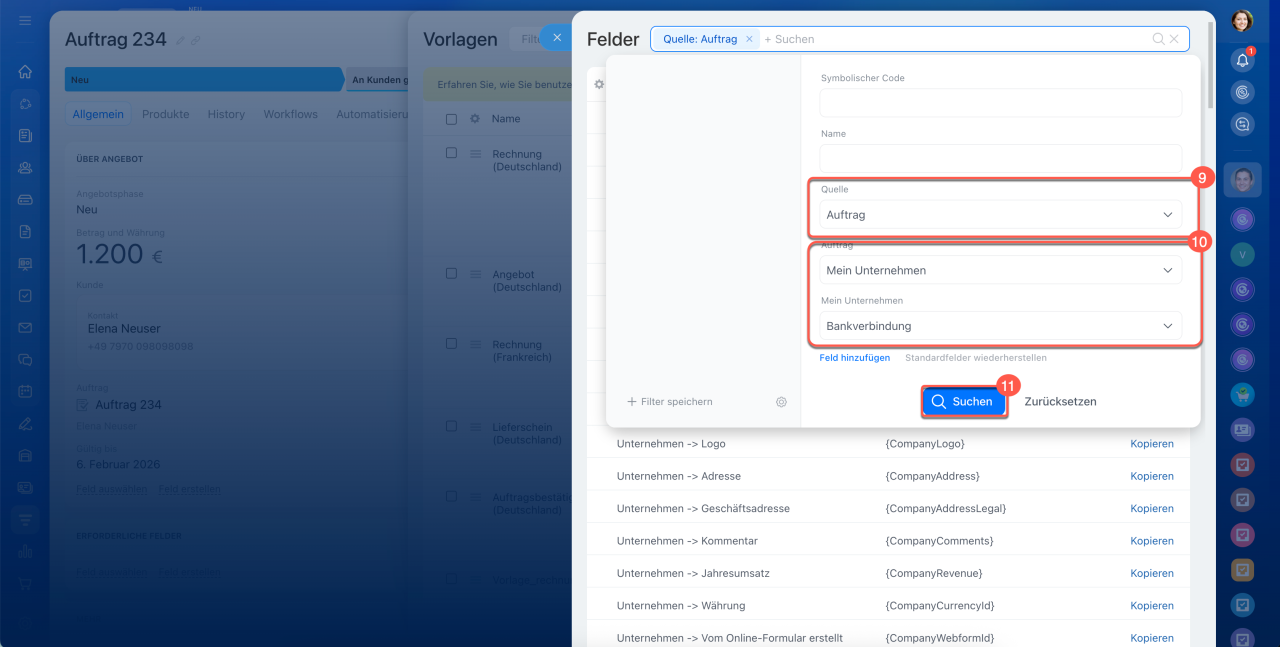
Task: Click the 'Unternehmen -> Vom Online-Formular erstellt' row
Action: pyautogui.click(x=888, y=638)
